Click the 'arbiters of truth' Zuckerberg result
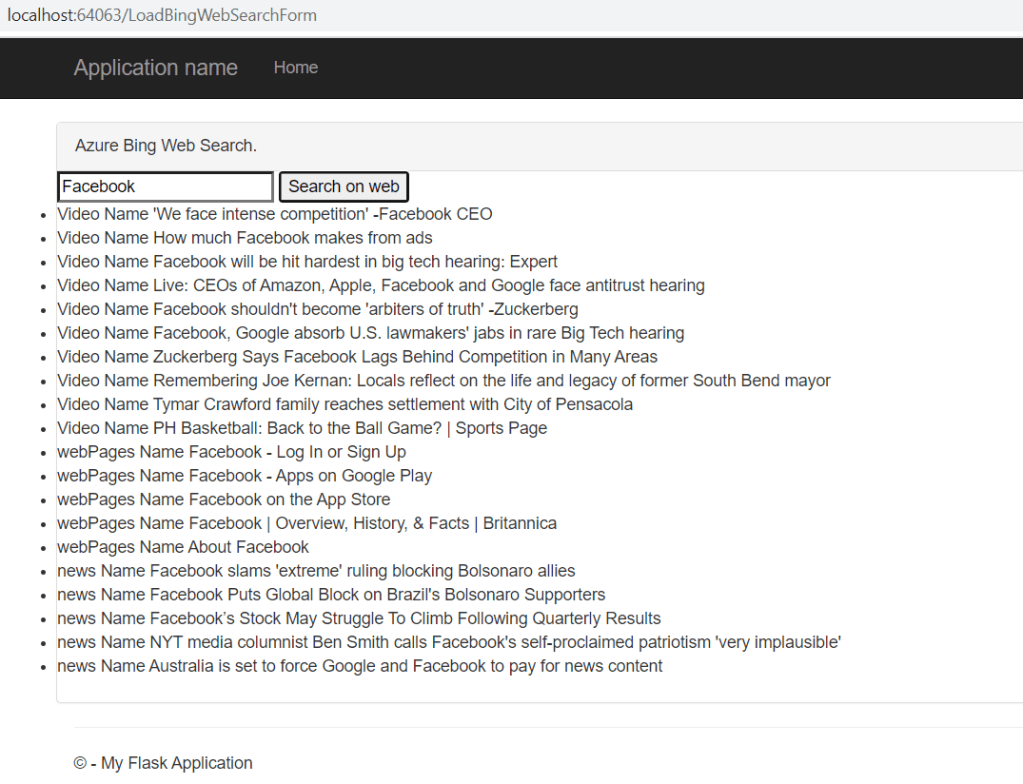 click(317, 310)
